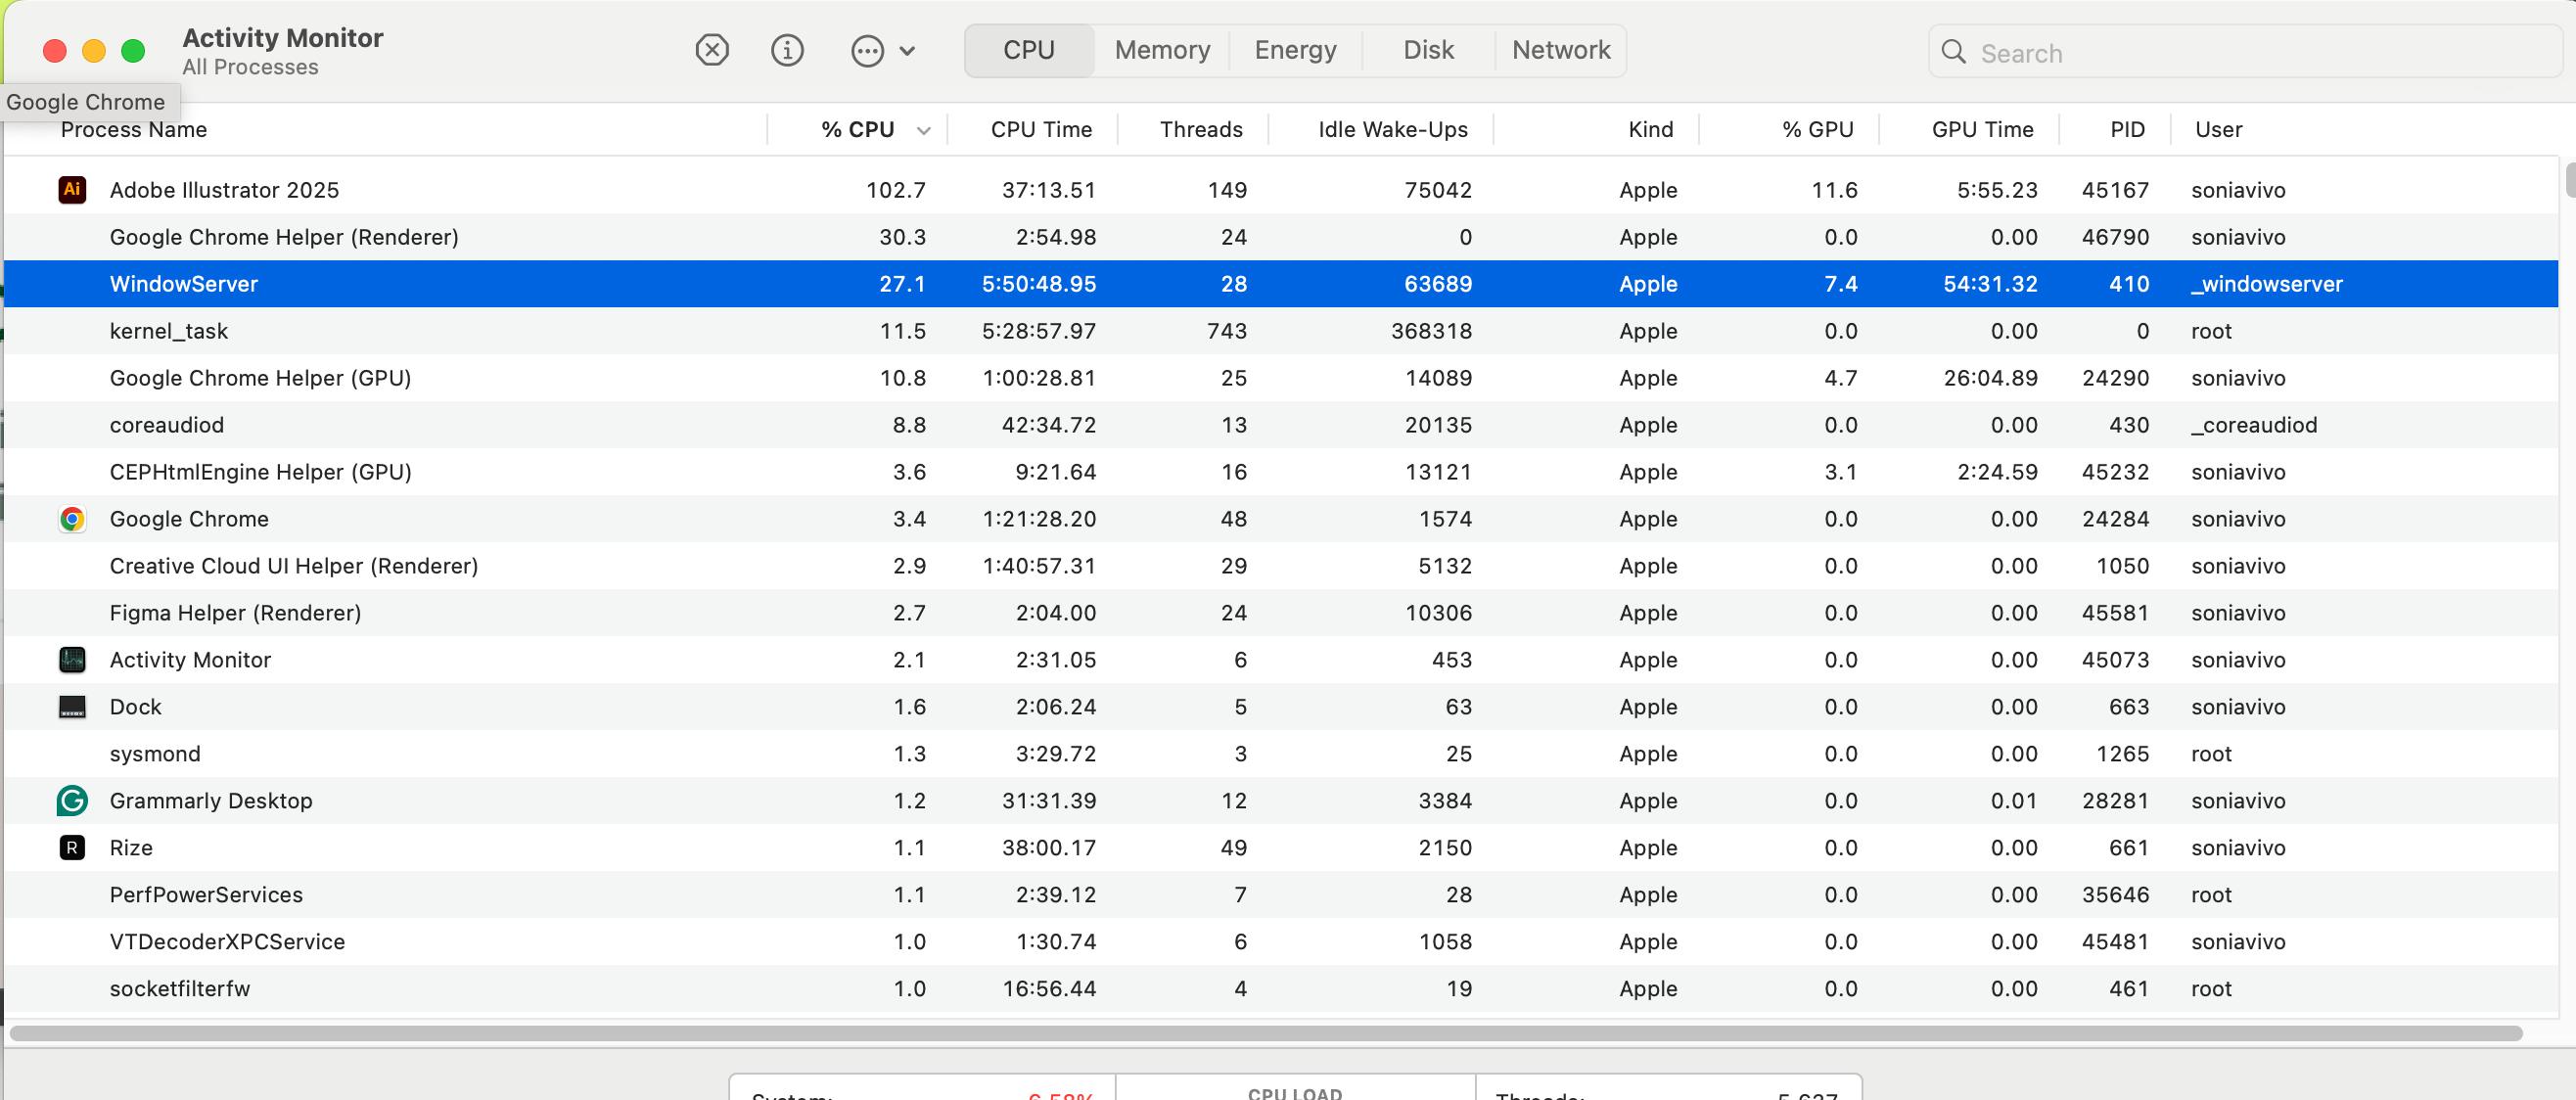Click the quit process (X) toolbar icon
2576x1100 pixels.
pyautogui.click(x=711, y=49)
